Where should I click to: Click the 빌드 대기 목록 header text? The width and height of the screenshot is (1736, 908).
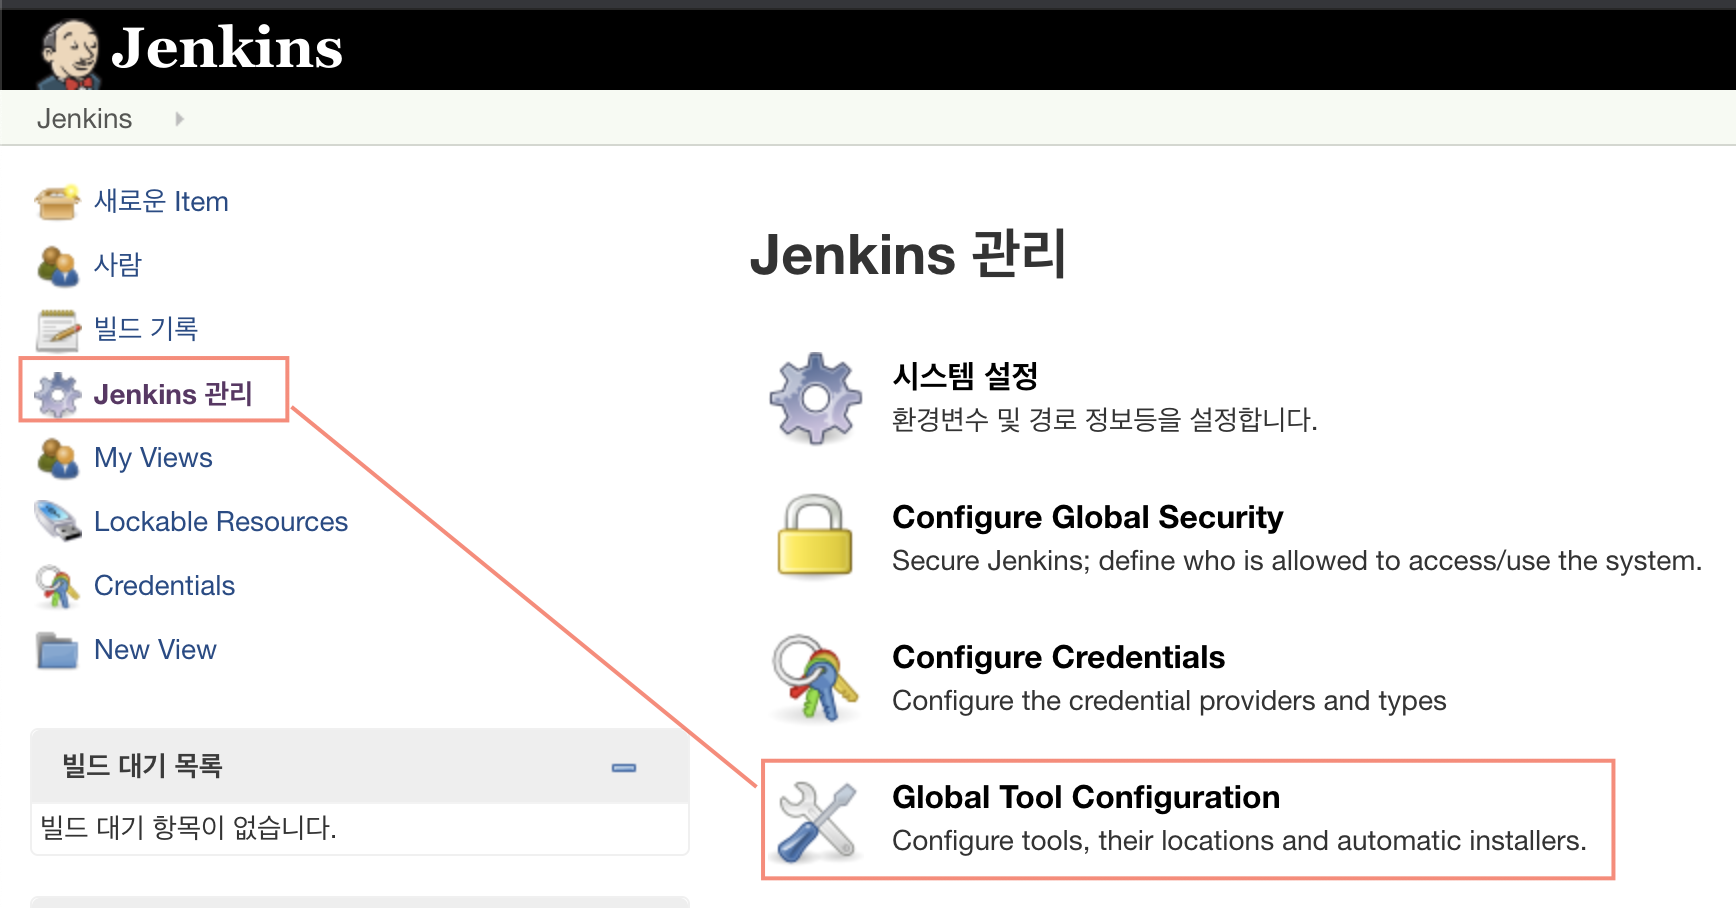(x=142, y=766)
